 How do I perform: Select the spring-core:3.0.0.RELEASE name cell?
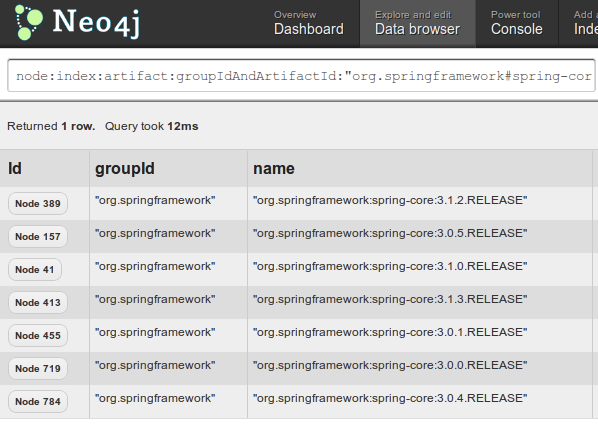coord(420,368)
